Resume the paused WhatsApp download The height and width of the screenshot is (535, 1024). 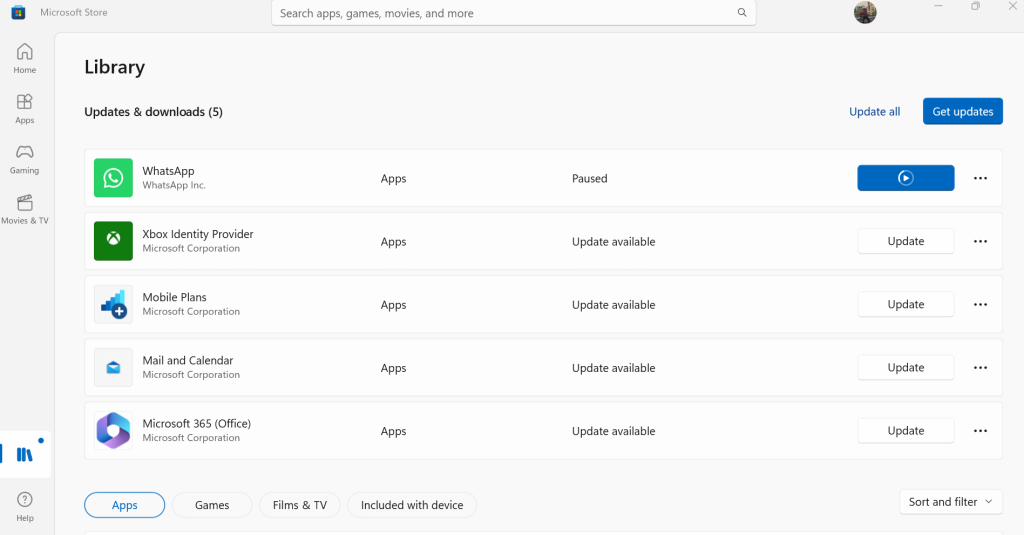point(905,178)
